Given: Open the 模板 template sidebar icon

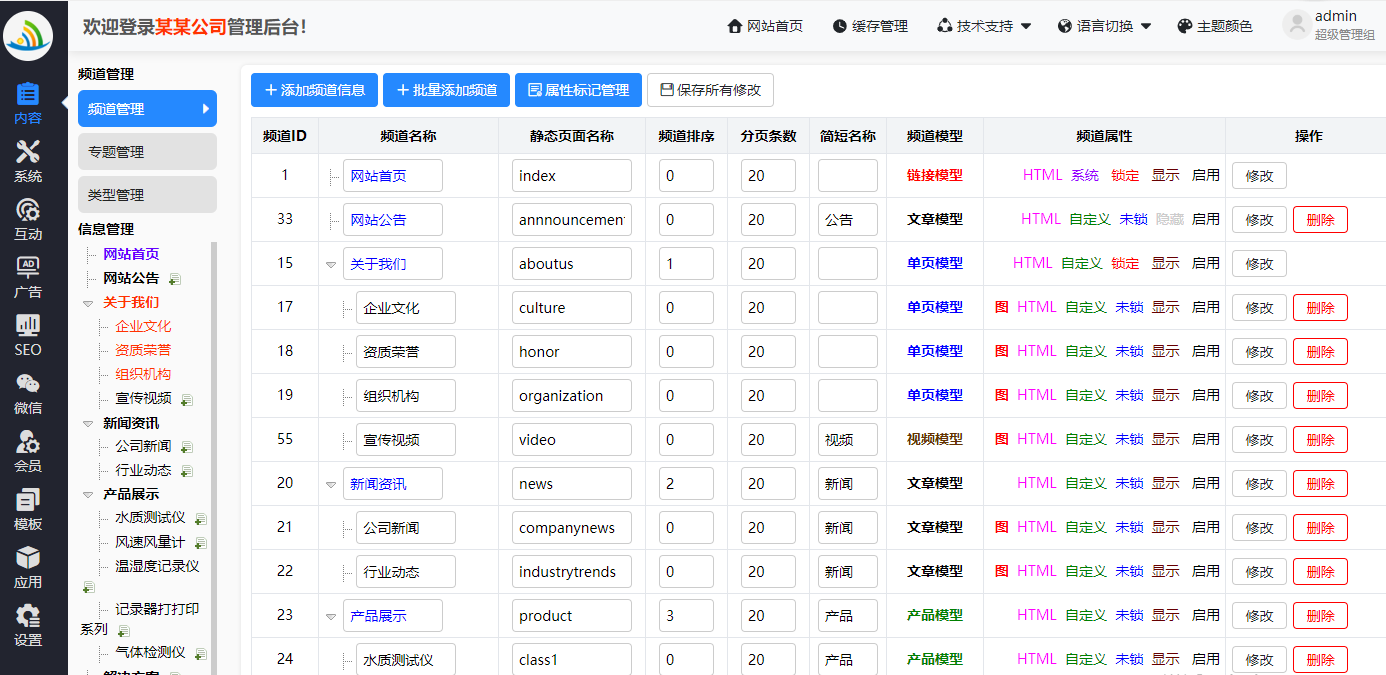Looking at the screenshot, I should point(28,509).
